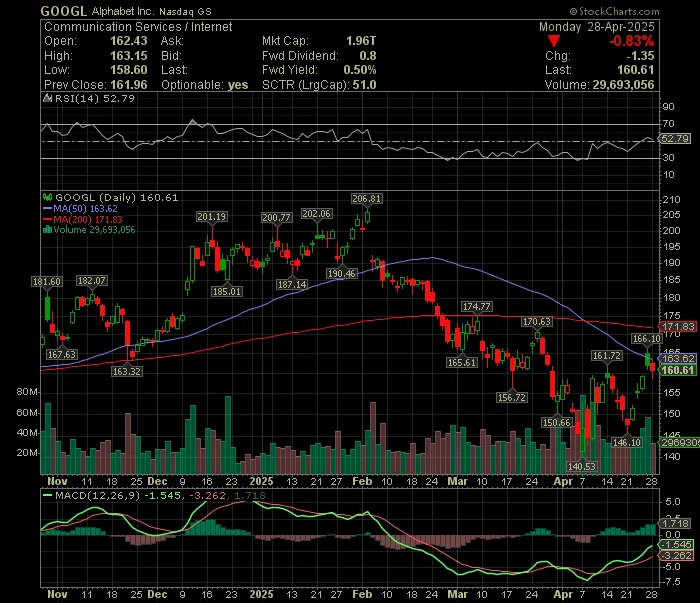Click the Nasdaq GS exchange label

[185, 12]
